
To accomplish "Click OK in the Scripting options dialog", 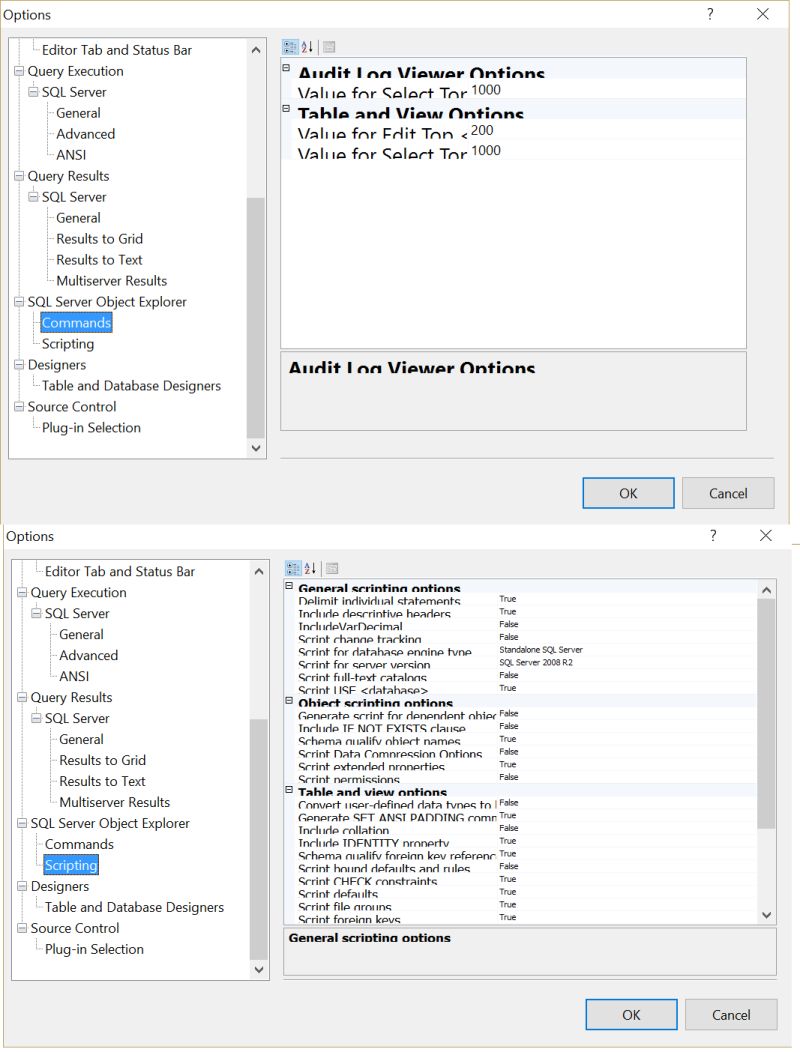I will (630, 1014).
